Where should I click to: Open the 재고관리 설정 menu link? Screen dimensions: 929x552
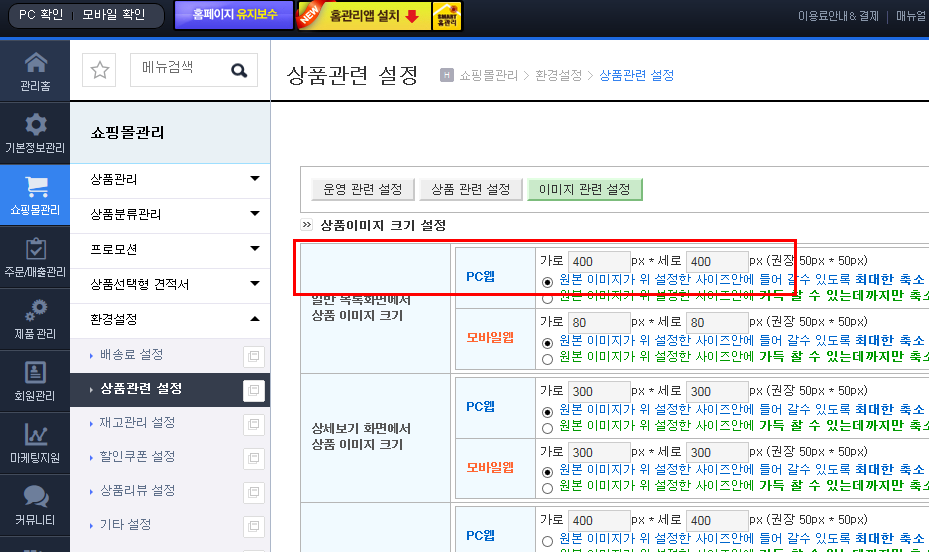point(137,422)
